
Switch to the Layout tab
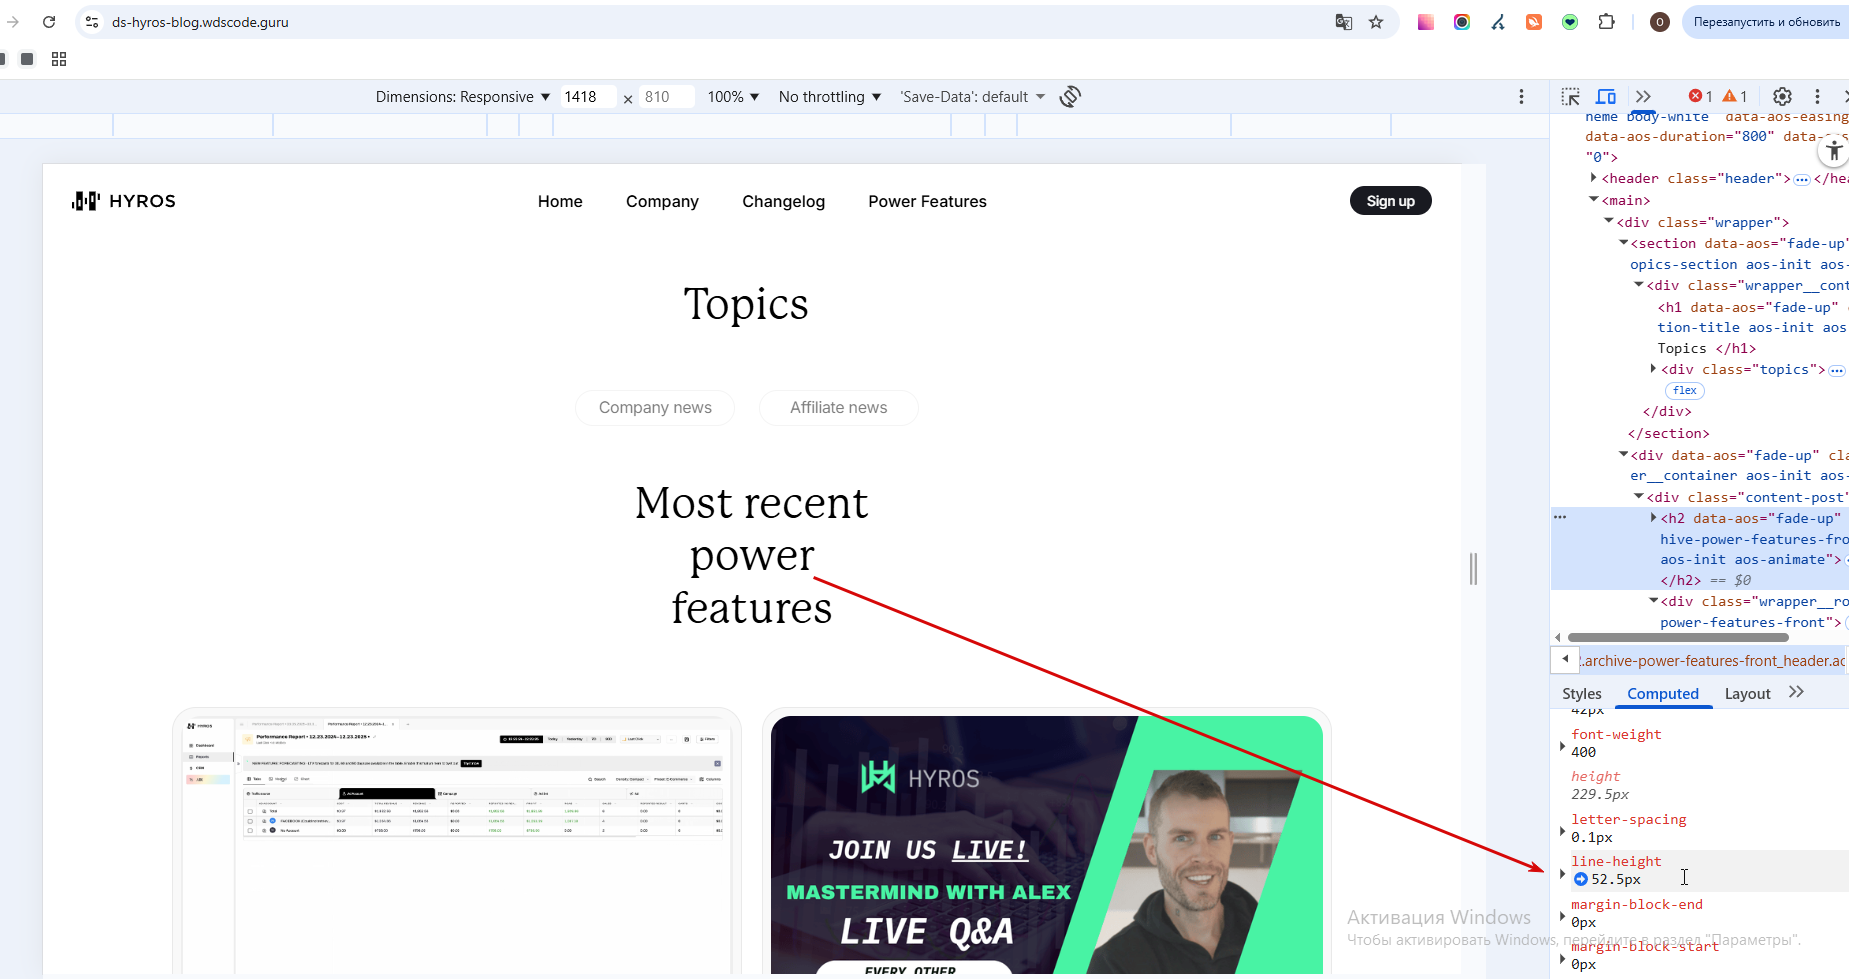pyautogui.click(x=1747, y=693)
